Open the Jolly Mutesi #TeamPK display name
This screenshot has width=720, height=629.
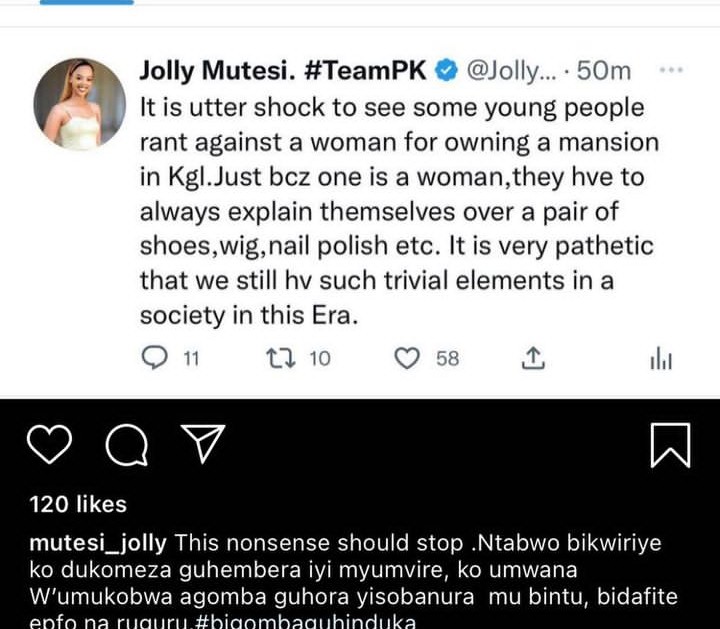pyautogui.click(x=283, y=71)
